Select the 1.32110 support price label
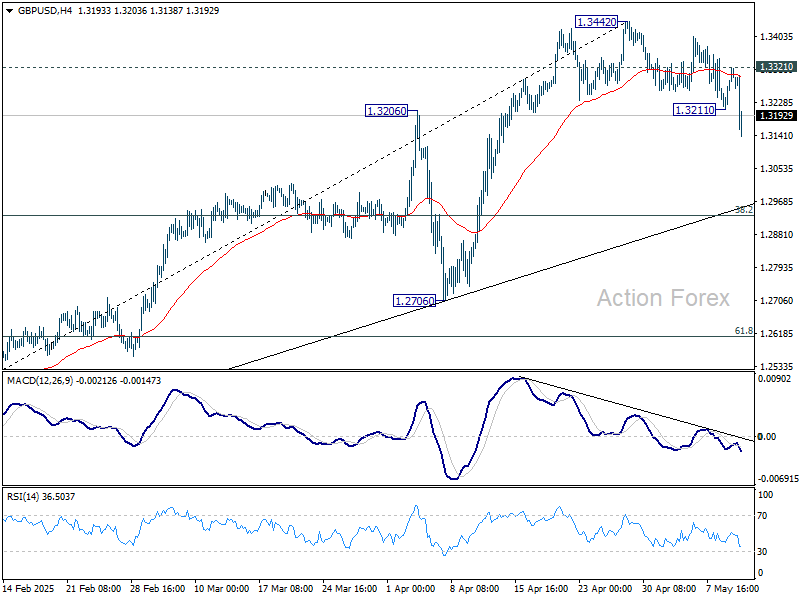This screenshot has height=600, width=800. coord(694,110)
